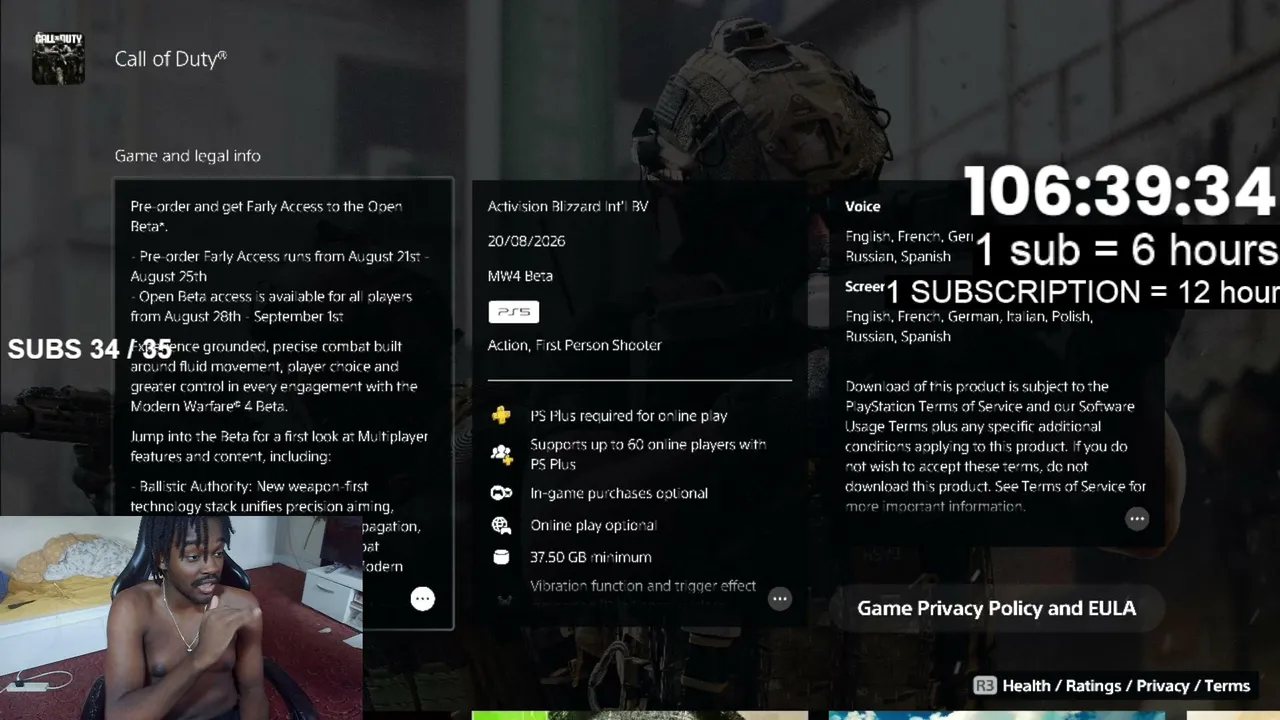Click the "1 sub = 6 hours" overlay text

(1127, 251)
